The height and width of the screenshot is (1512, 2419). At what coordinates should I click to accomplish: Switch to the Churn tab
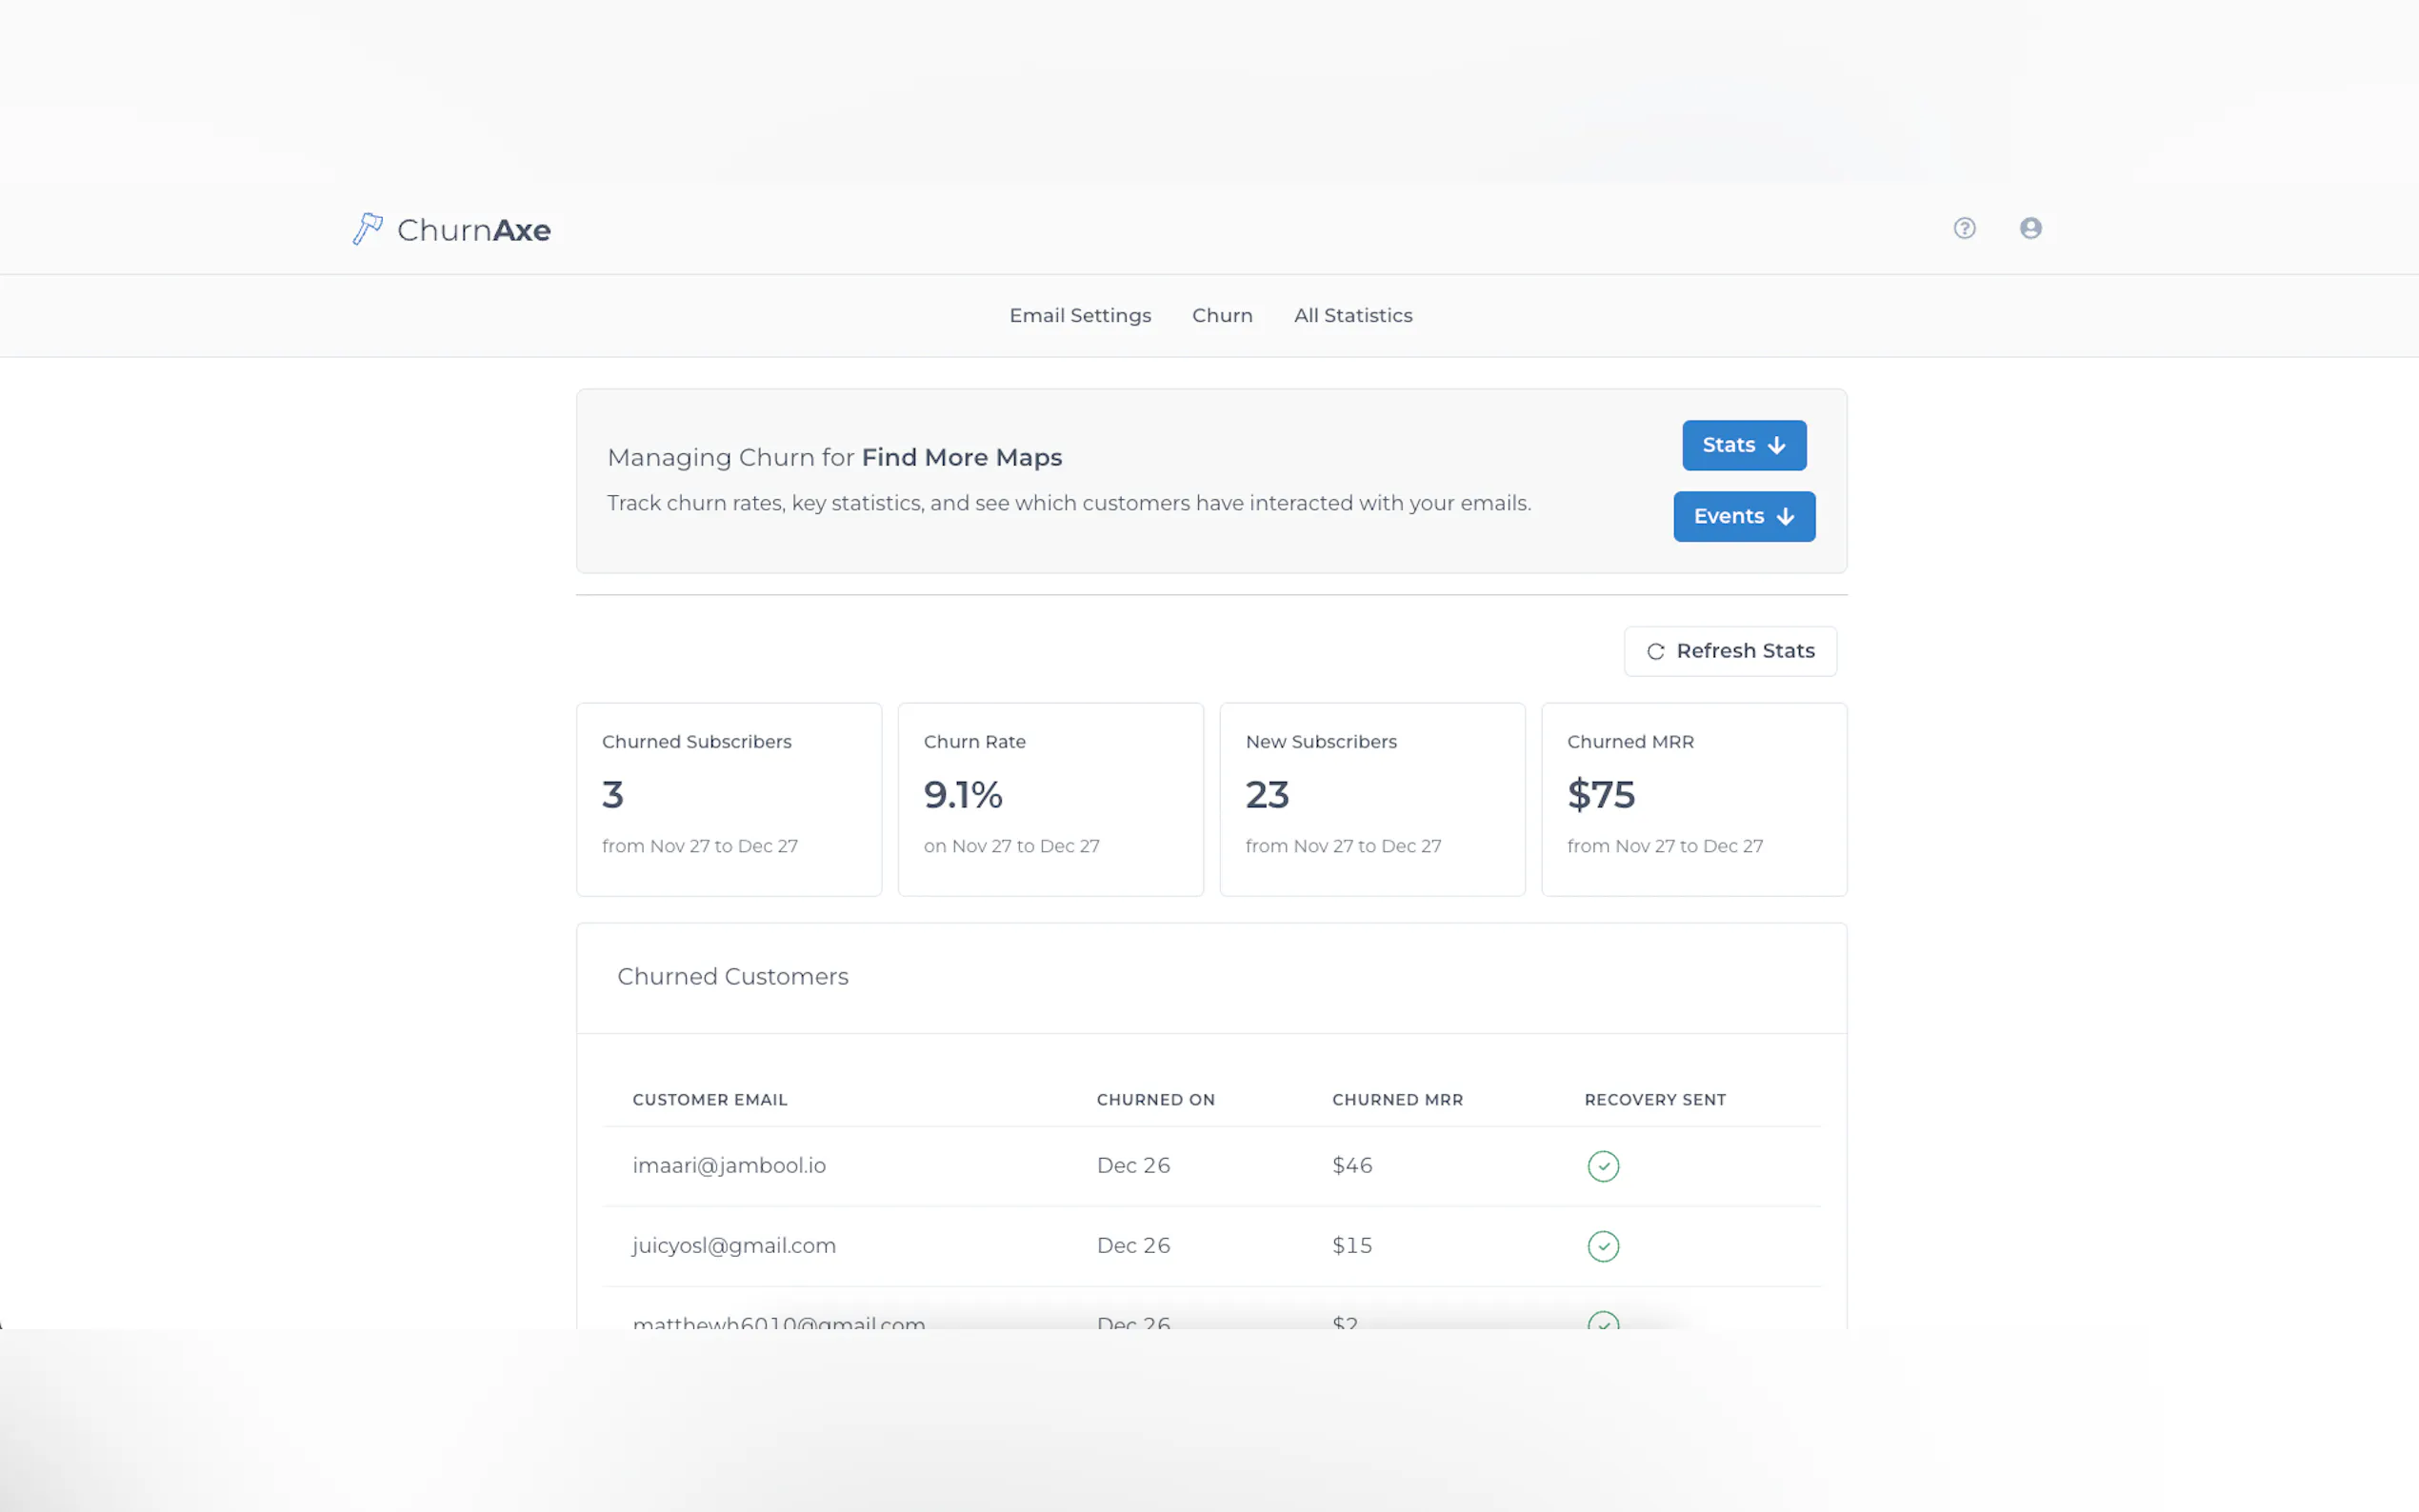click(x=1221, y=315)
